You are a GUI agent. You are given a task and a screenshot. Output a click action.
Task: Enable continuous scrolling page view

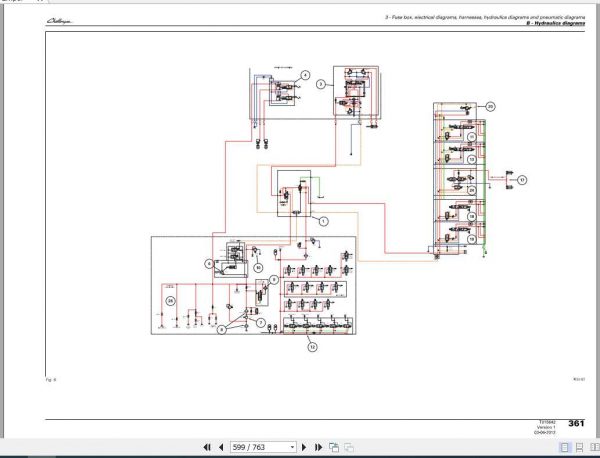tap(580, 447)
